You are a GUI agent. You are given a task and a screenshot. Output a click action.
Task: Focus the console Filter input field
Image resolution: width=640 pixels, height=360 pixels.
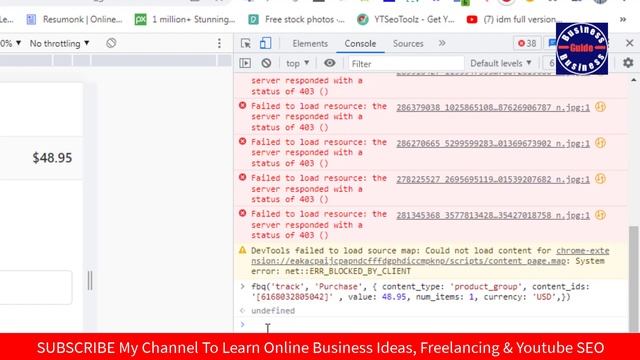click(406, 64)
